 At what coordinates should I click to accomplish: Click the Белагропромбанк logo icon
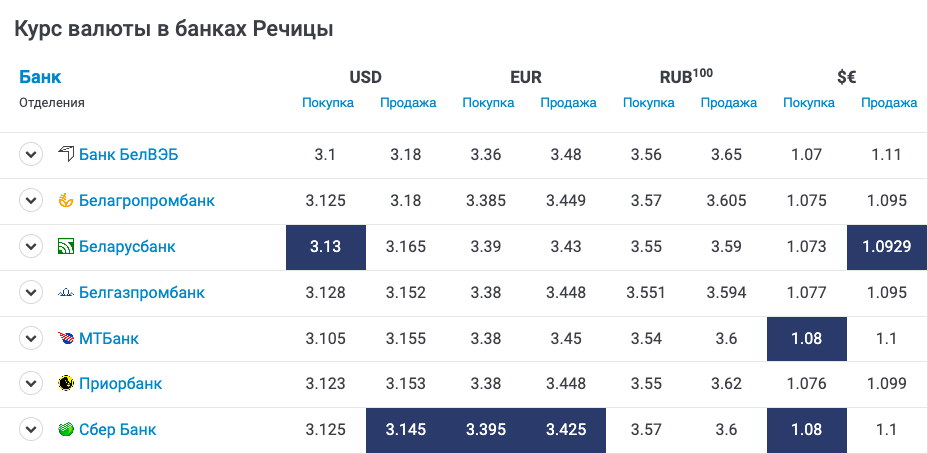click(x=66, y=201)
